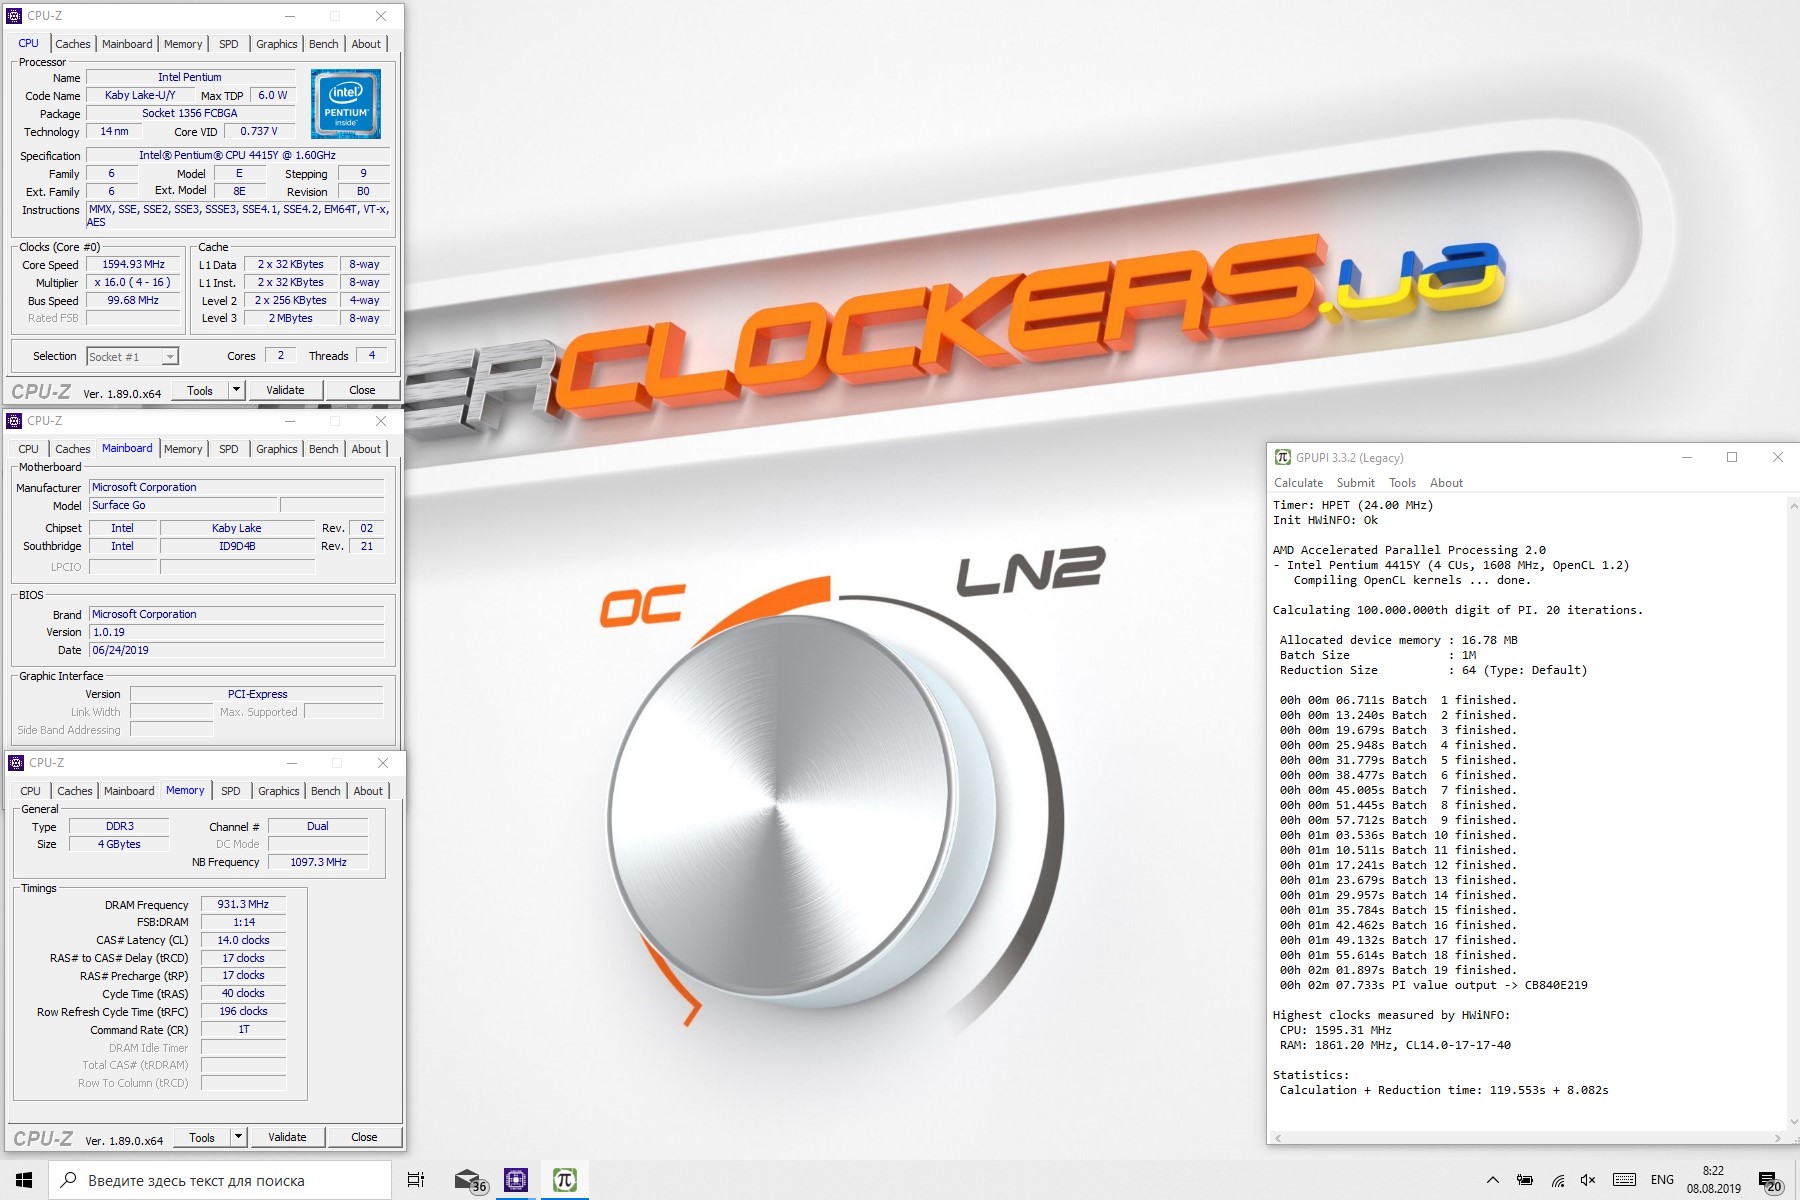The height and width of the screenshot is (1200, 1800).
Task: Select Memory tab in top CPU-Z window
Action: pos(183,44)
